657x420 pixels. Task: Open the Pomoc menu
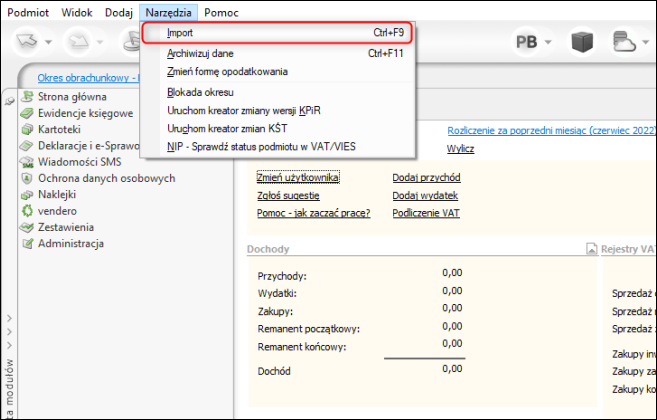pyautogui.click(x=221, y=10)
